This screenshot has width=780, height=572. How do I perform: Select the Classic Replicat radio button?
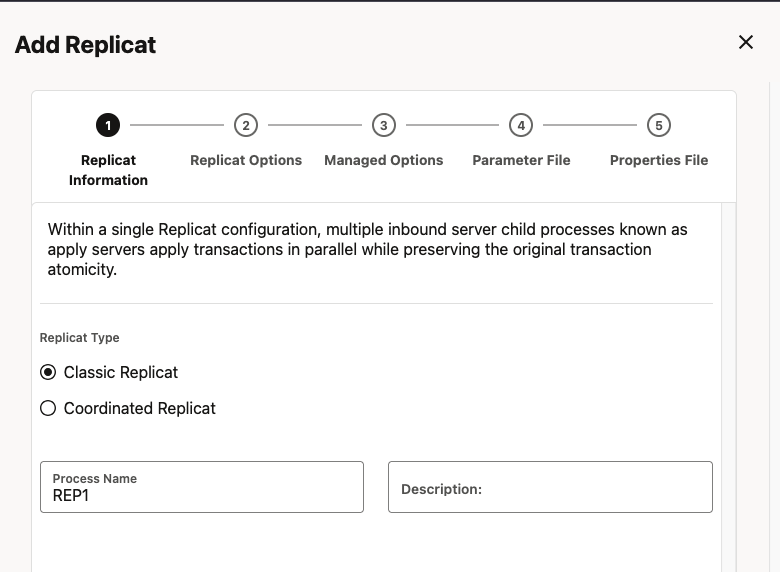pyautogui.click(x=48, y=372)
